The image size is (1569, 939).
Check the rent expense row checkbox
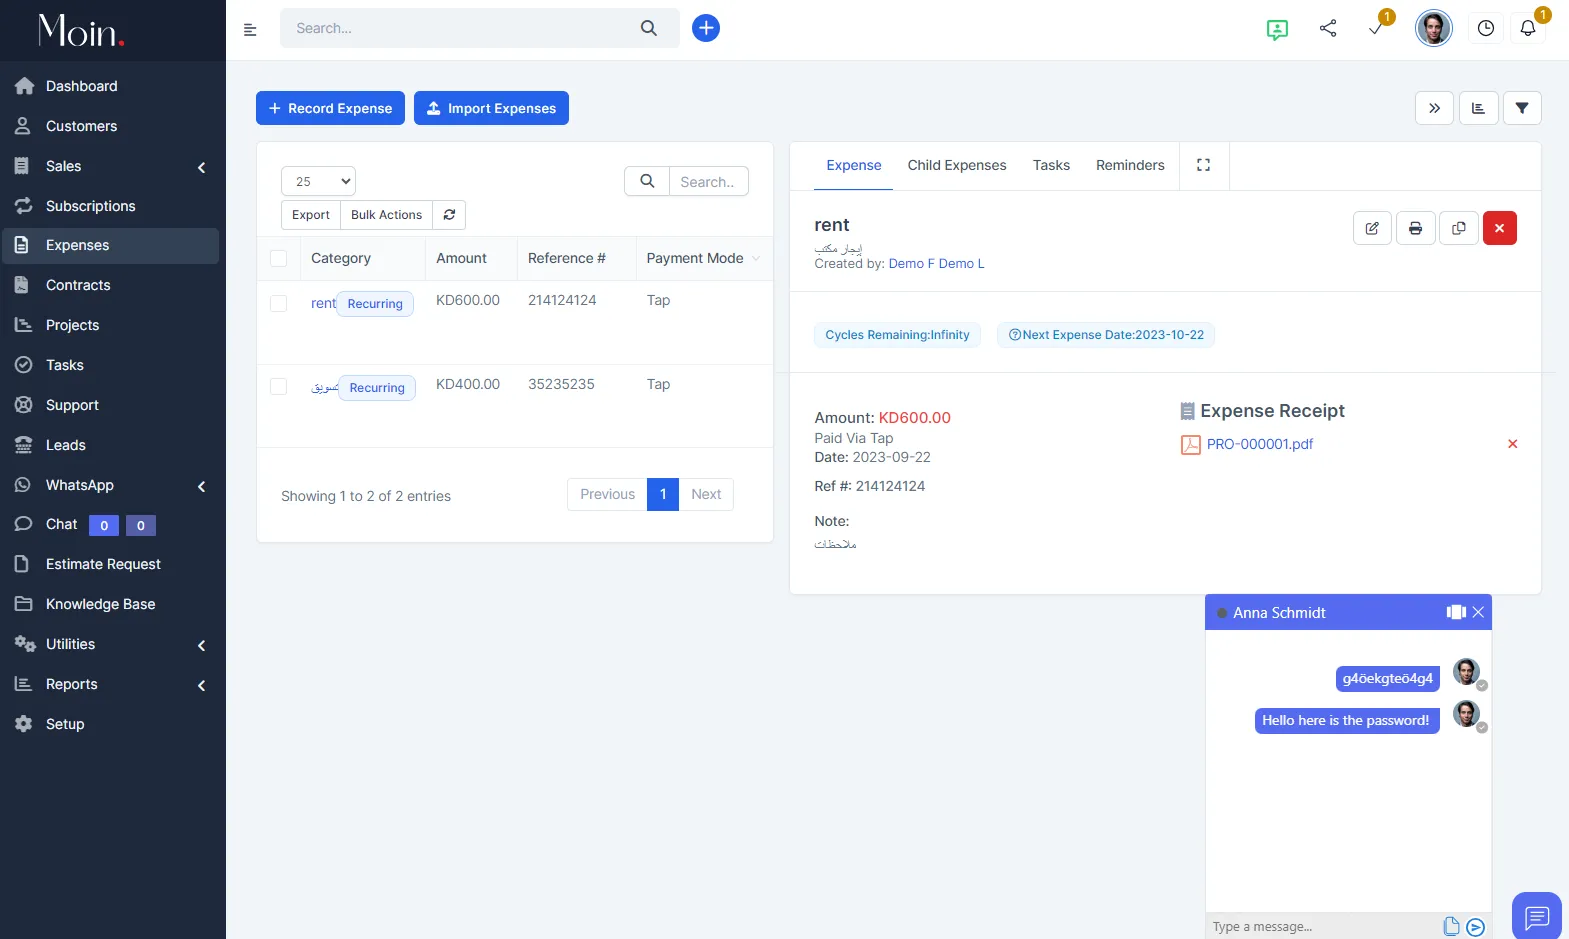coord(279,303)
